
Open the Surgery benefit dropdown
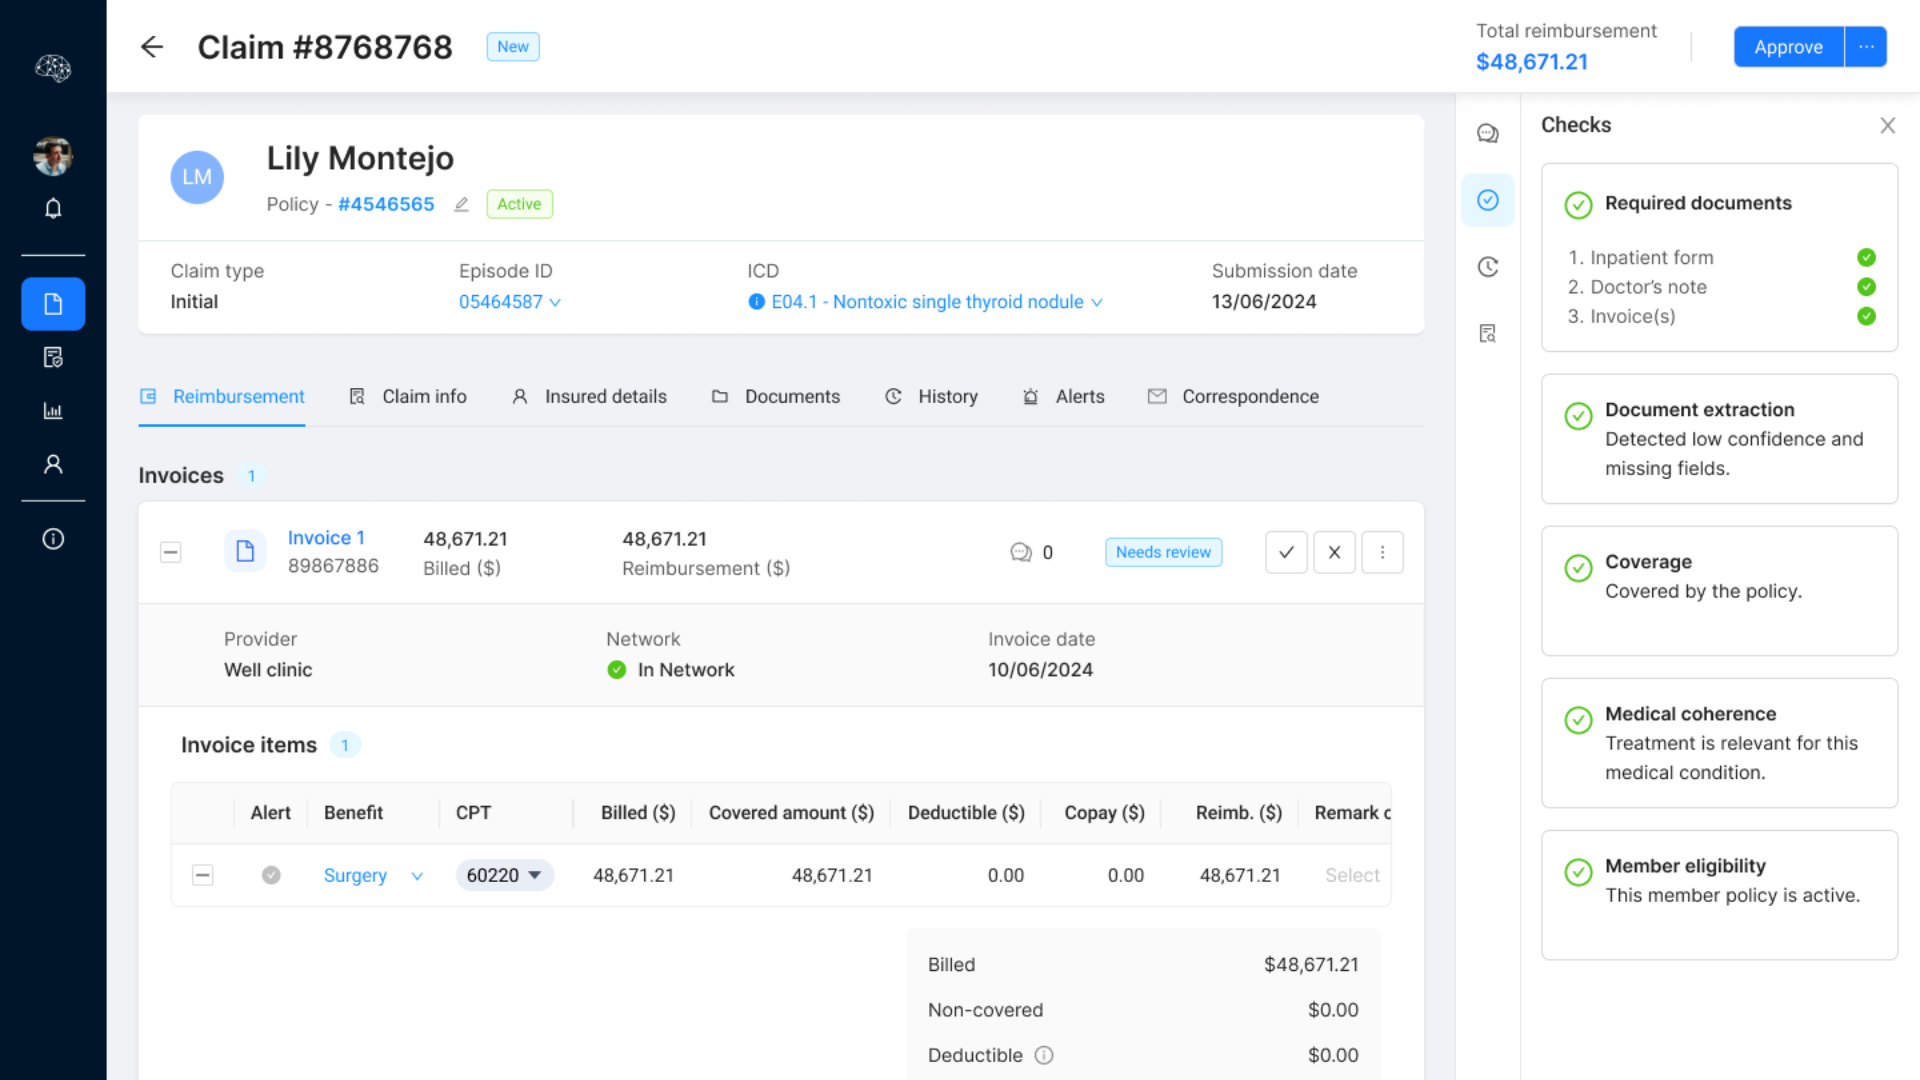(x=373, y=875)
